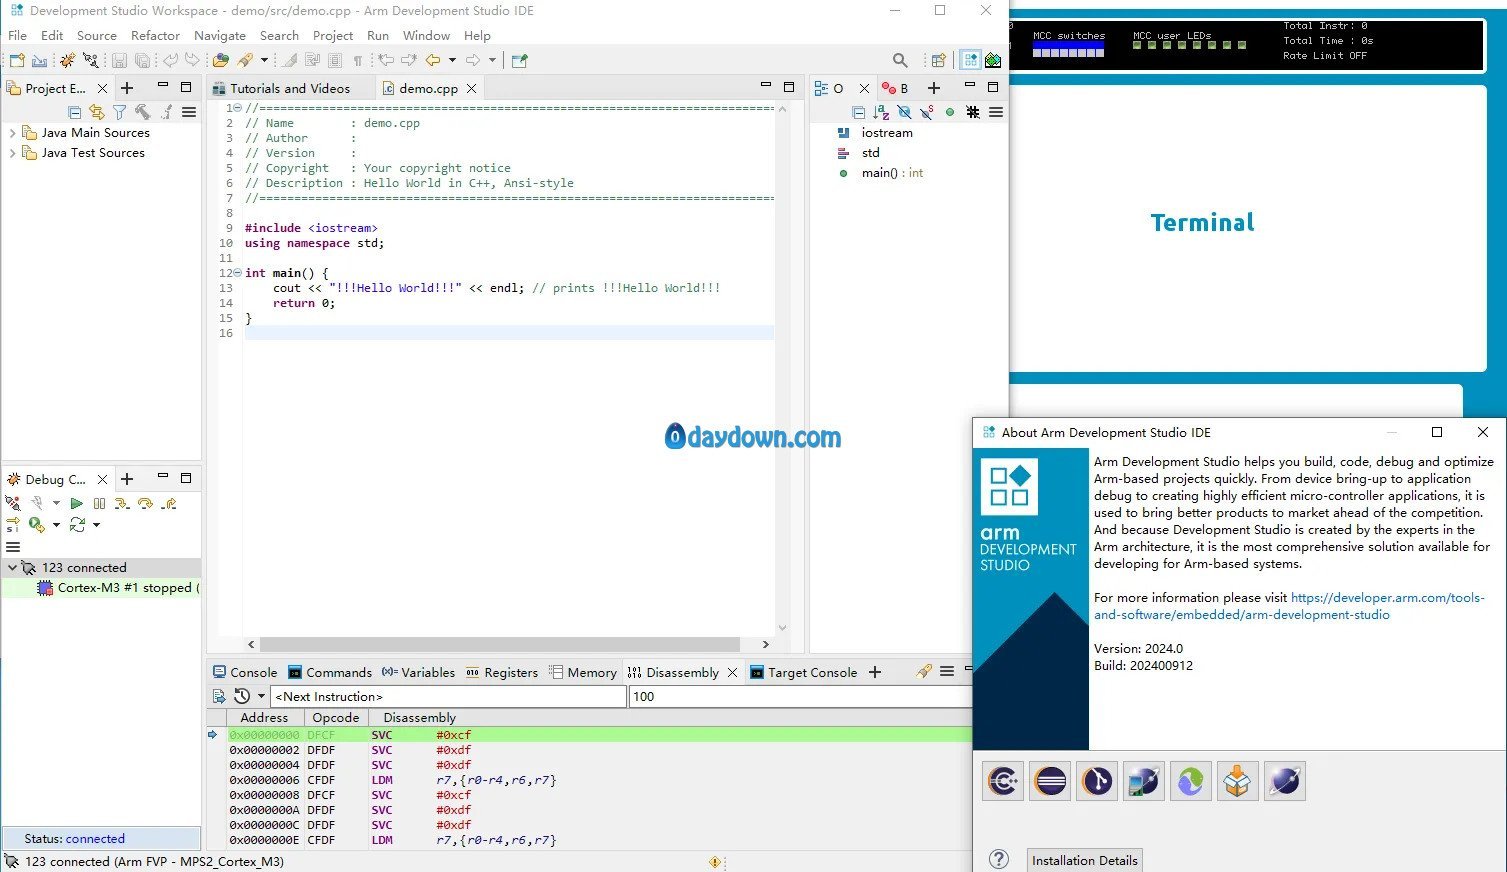Click the search magnifier in main toolbar

click(x=900, y=60)
